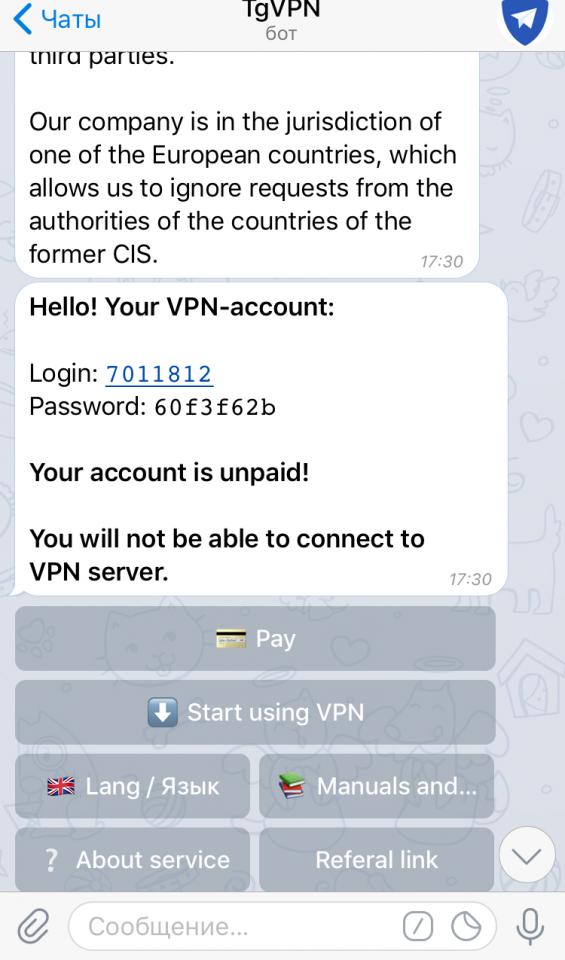Open TgVPN bot avatar shield icon
This screenshot has width=565, height=960.
[524, 20]
